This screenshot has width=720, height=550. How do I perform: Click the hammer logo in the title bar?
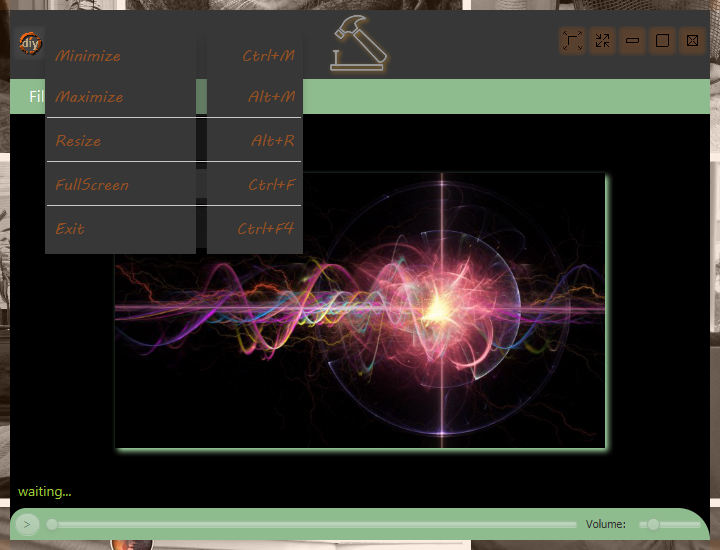click(x=359, y=44)
